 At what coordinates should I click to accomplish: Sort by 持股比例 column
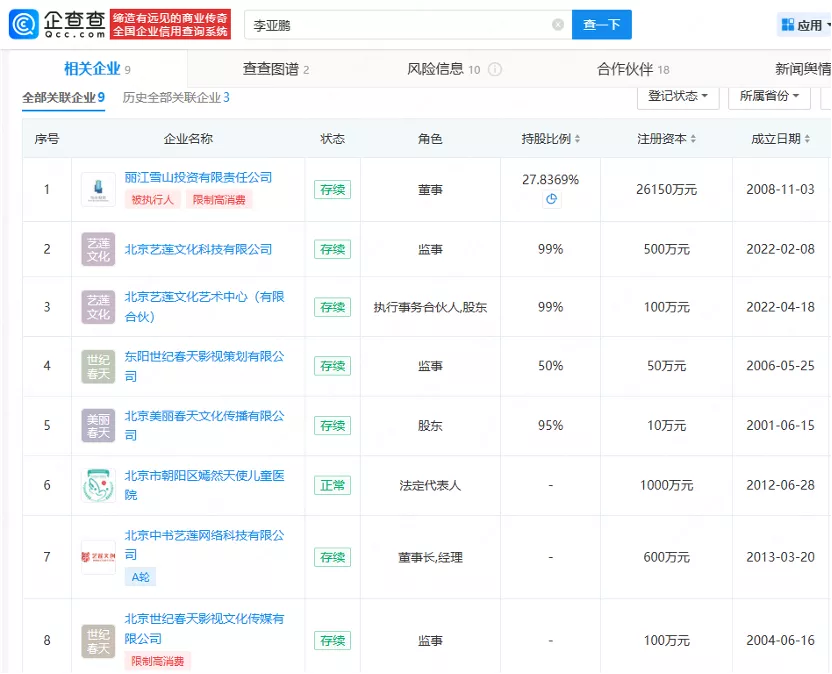point(551,139)
